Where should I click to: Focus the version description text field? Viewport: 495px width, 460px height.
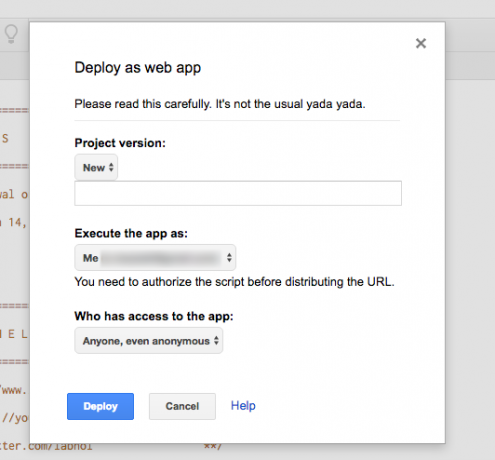tap(238, 193)
